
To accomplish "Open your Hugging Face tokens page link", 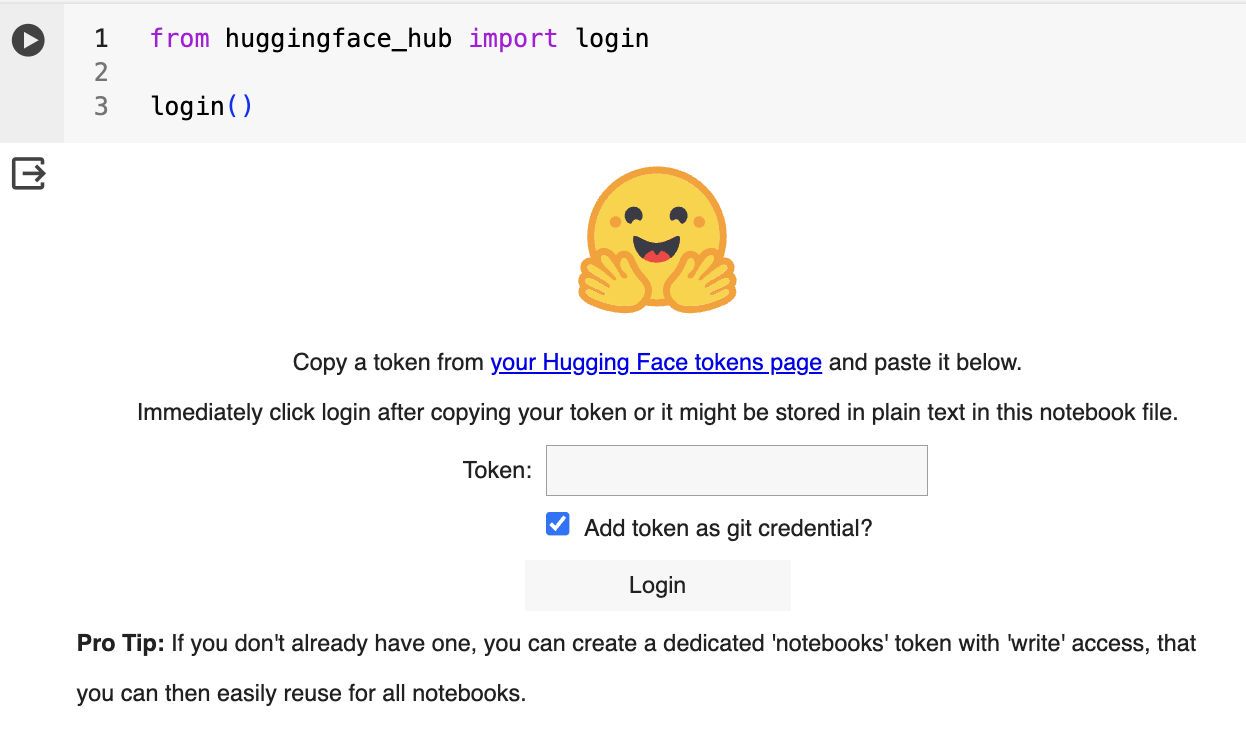I will point(656,362).
